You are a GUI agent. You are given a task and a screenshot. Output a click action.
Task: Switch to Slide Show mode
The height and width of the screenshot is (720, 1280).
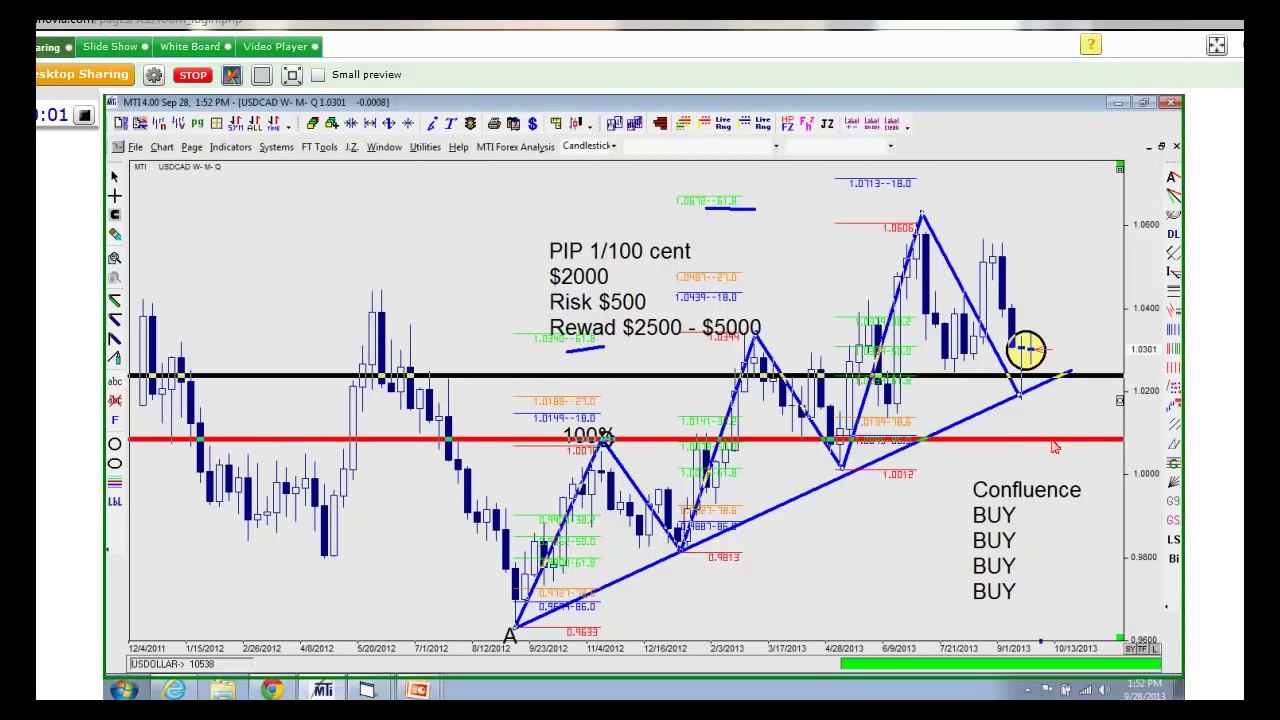coord(115,46)
